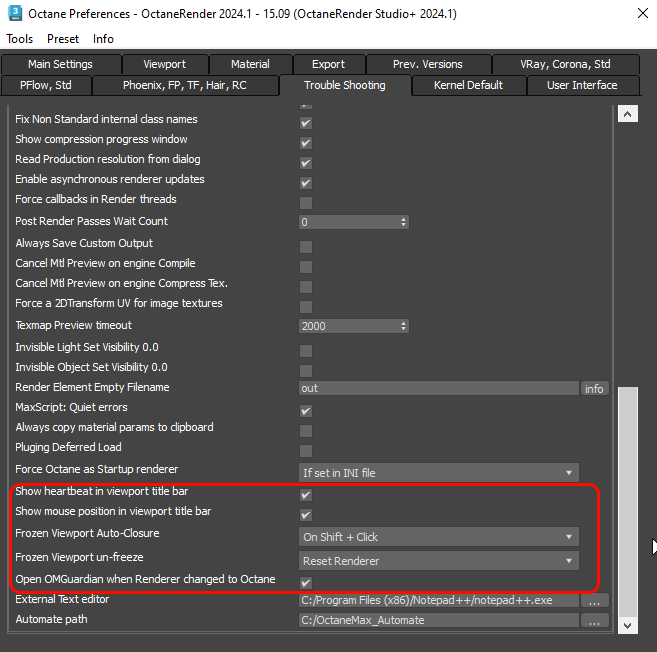Enable Force callbacks in Render threads

306,202
